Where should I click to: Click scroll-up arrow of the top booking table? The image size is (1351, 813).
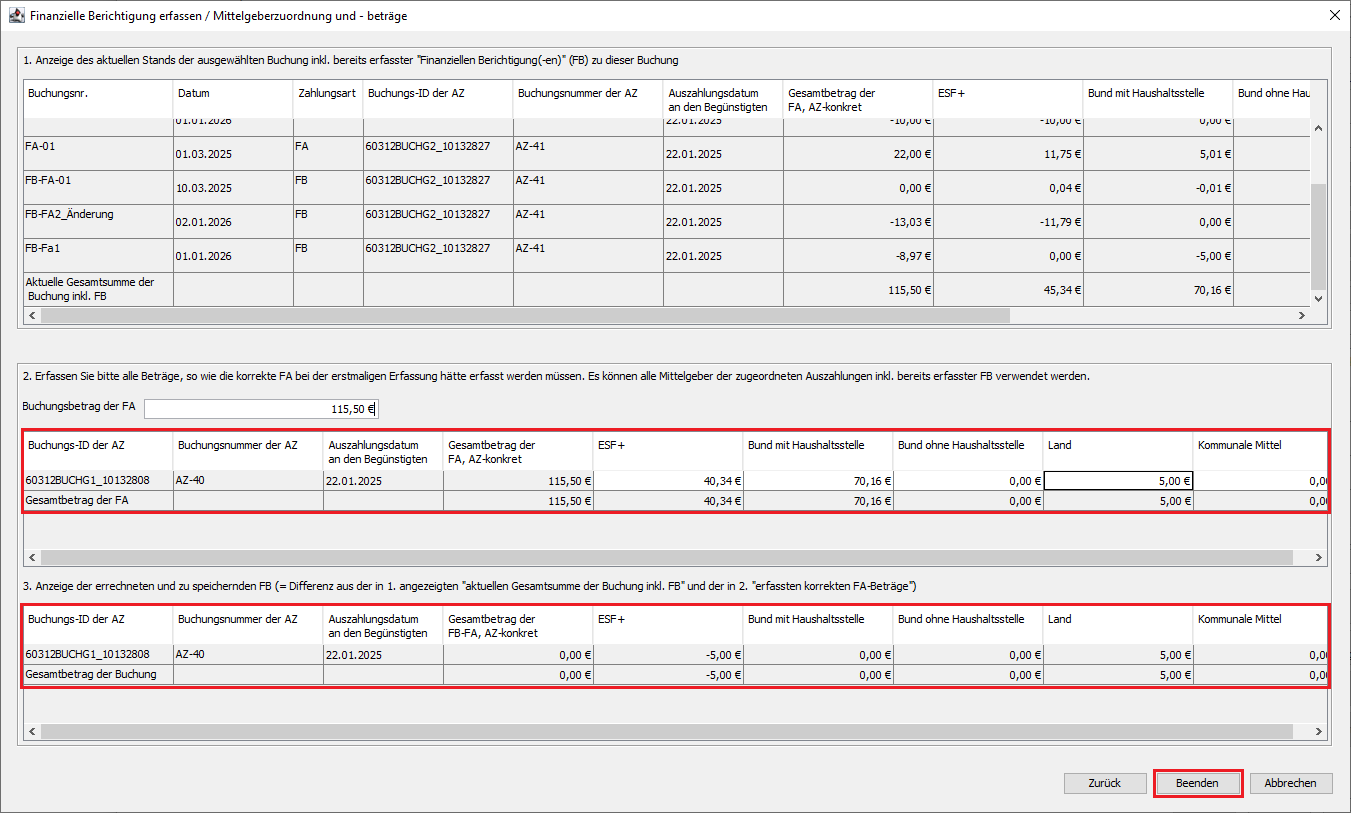coord(1317,129)
